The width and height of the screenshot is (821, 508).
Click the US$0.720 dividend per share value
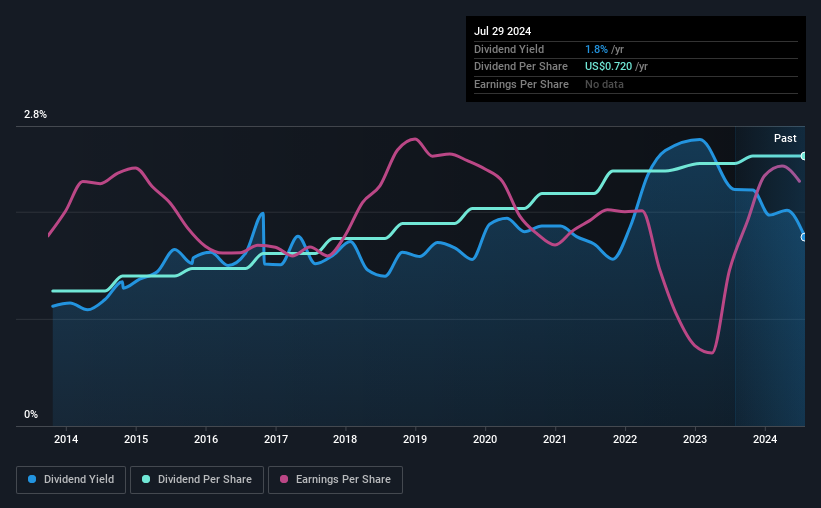(608, 67)
